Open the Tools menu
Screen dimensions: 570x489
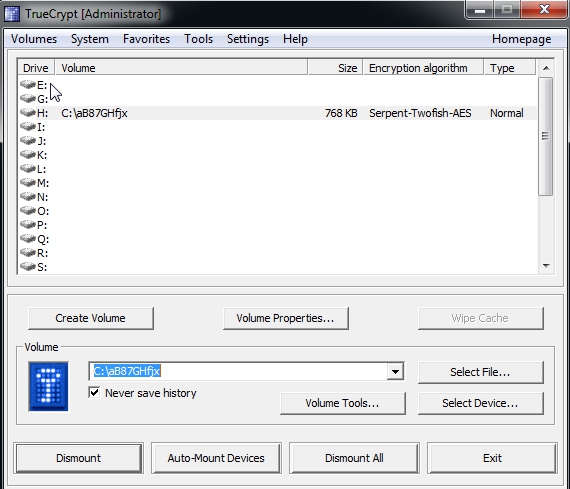pyautogui.click(x=198, y=39)
